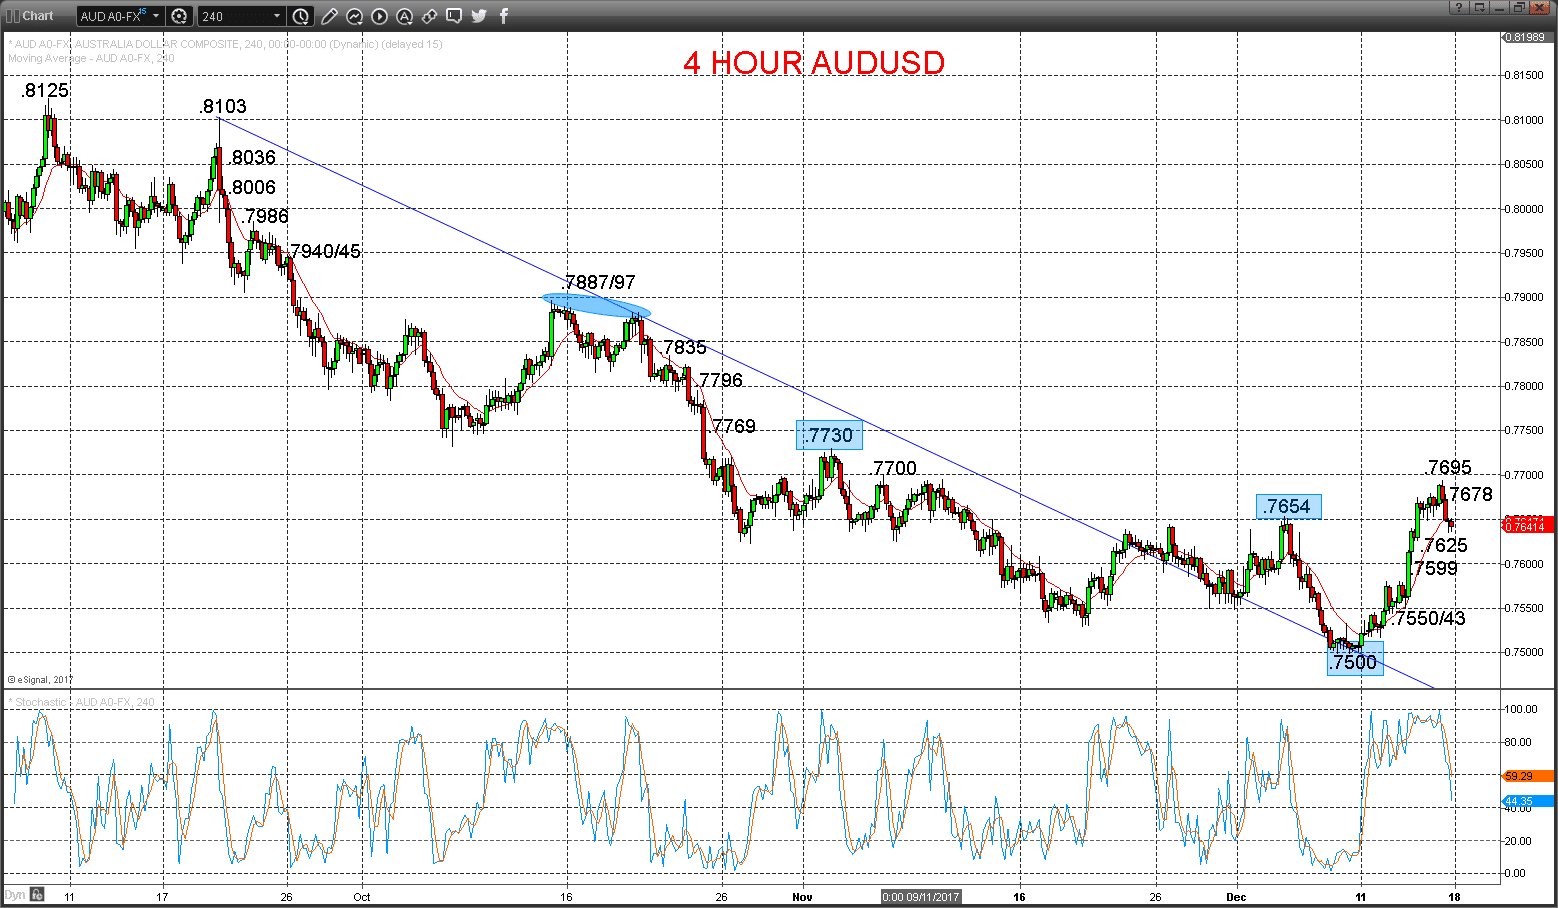
Task: Click the help question mark button
Action: (1459, 8)
